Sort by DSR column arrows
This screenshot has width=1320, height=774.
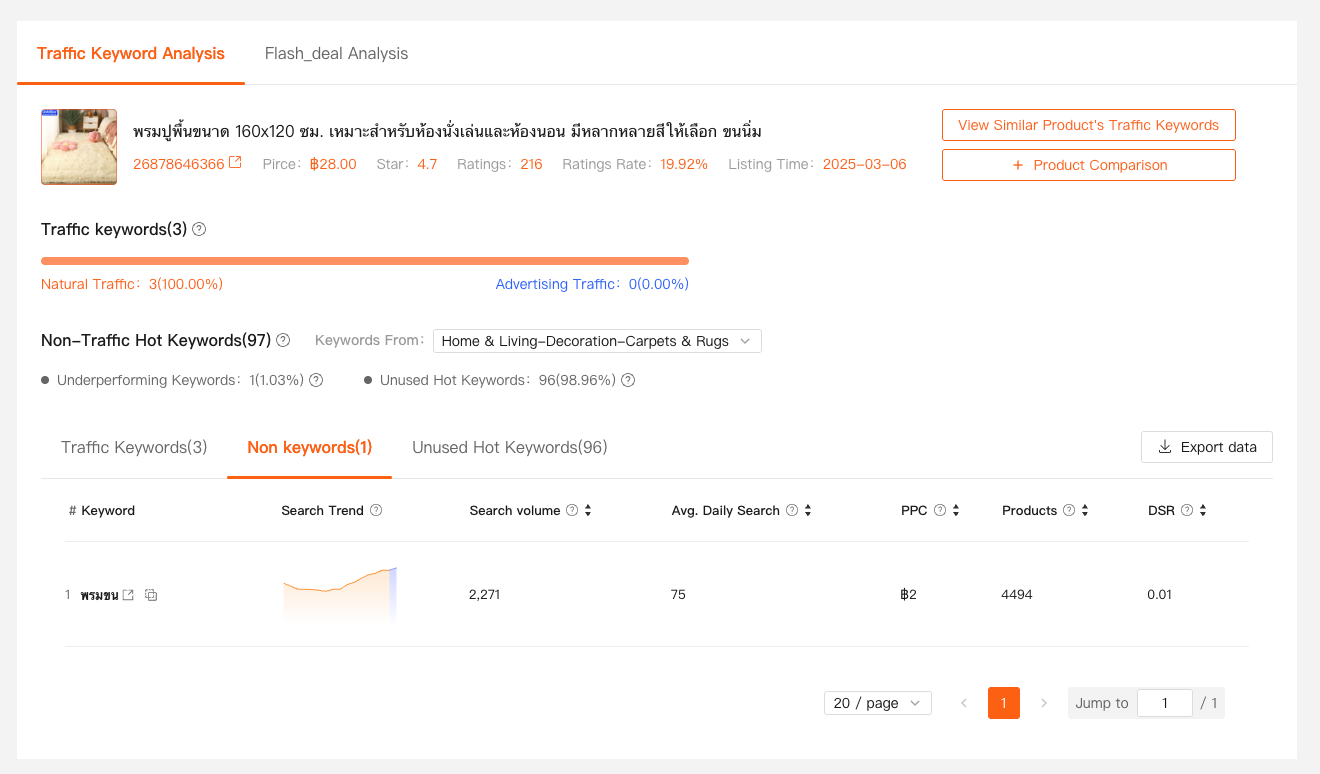pos(1203,510)
